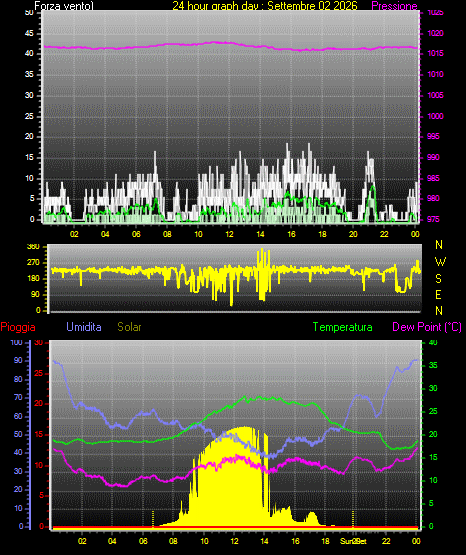
Task: Click the S compass label on wind direction
Action: pyautogui.click(x=439, y=279)
